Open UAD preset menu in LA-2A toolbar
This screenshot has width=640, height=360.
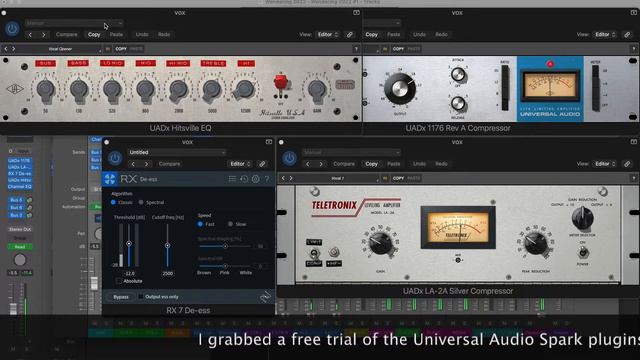[x=338, y=178]
